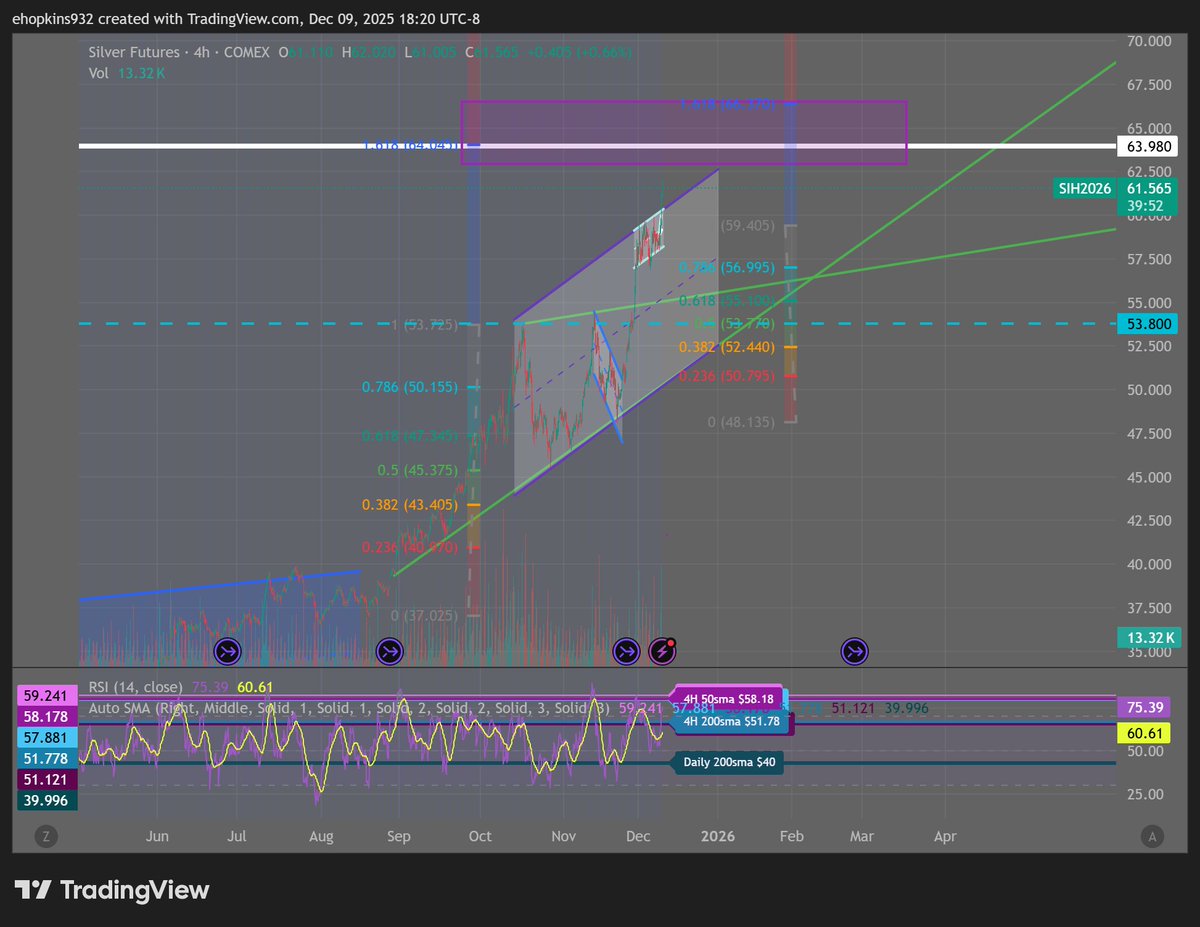Click the rollover arrow icon near February

pos(854,650)
